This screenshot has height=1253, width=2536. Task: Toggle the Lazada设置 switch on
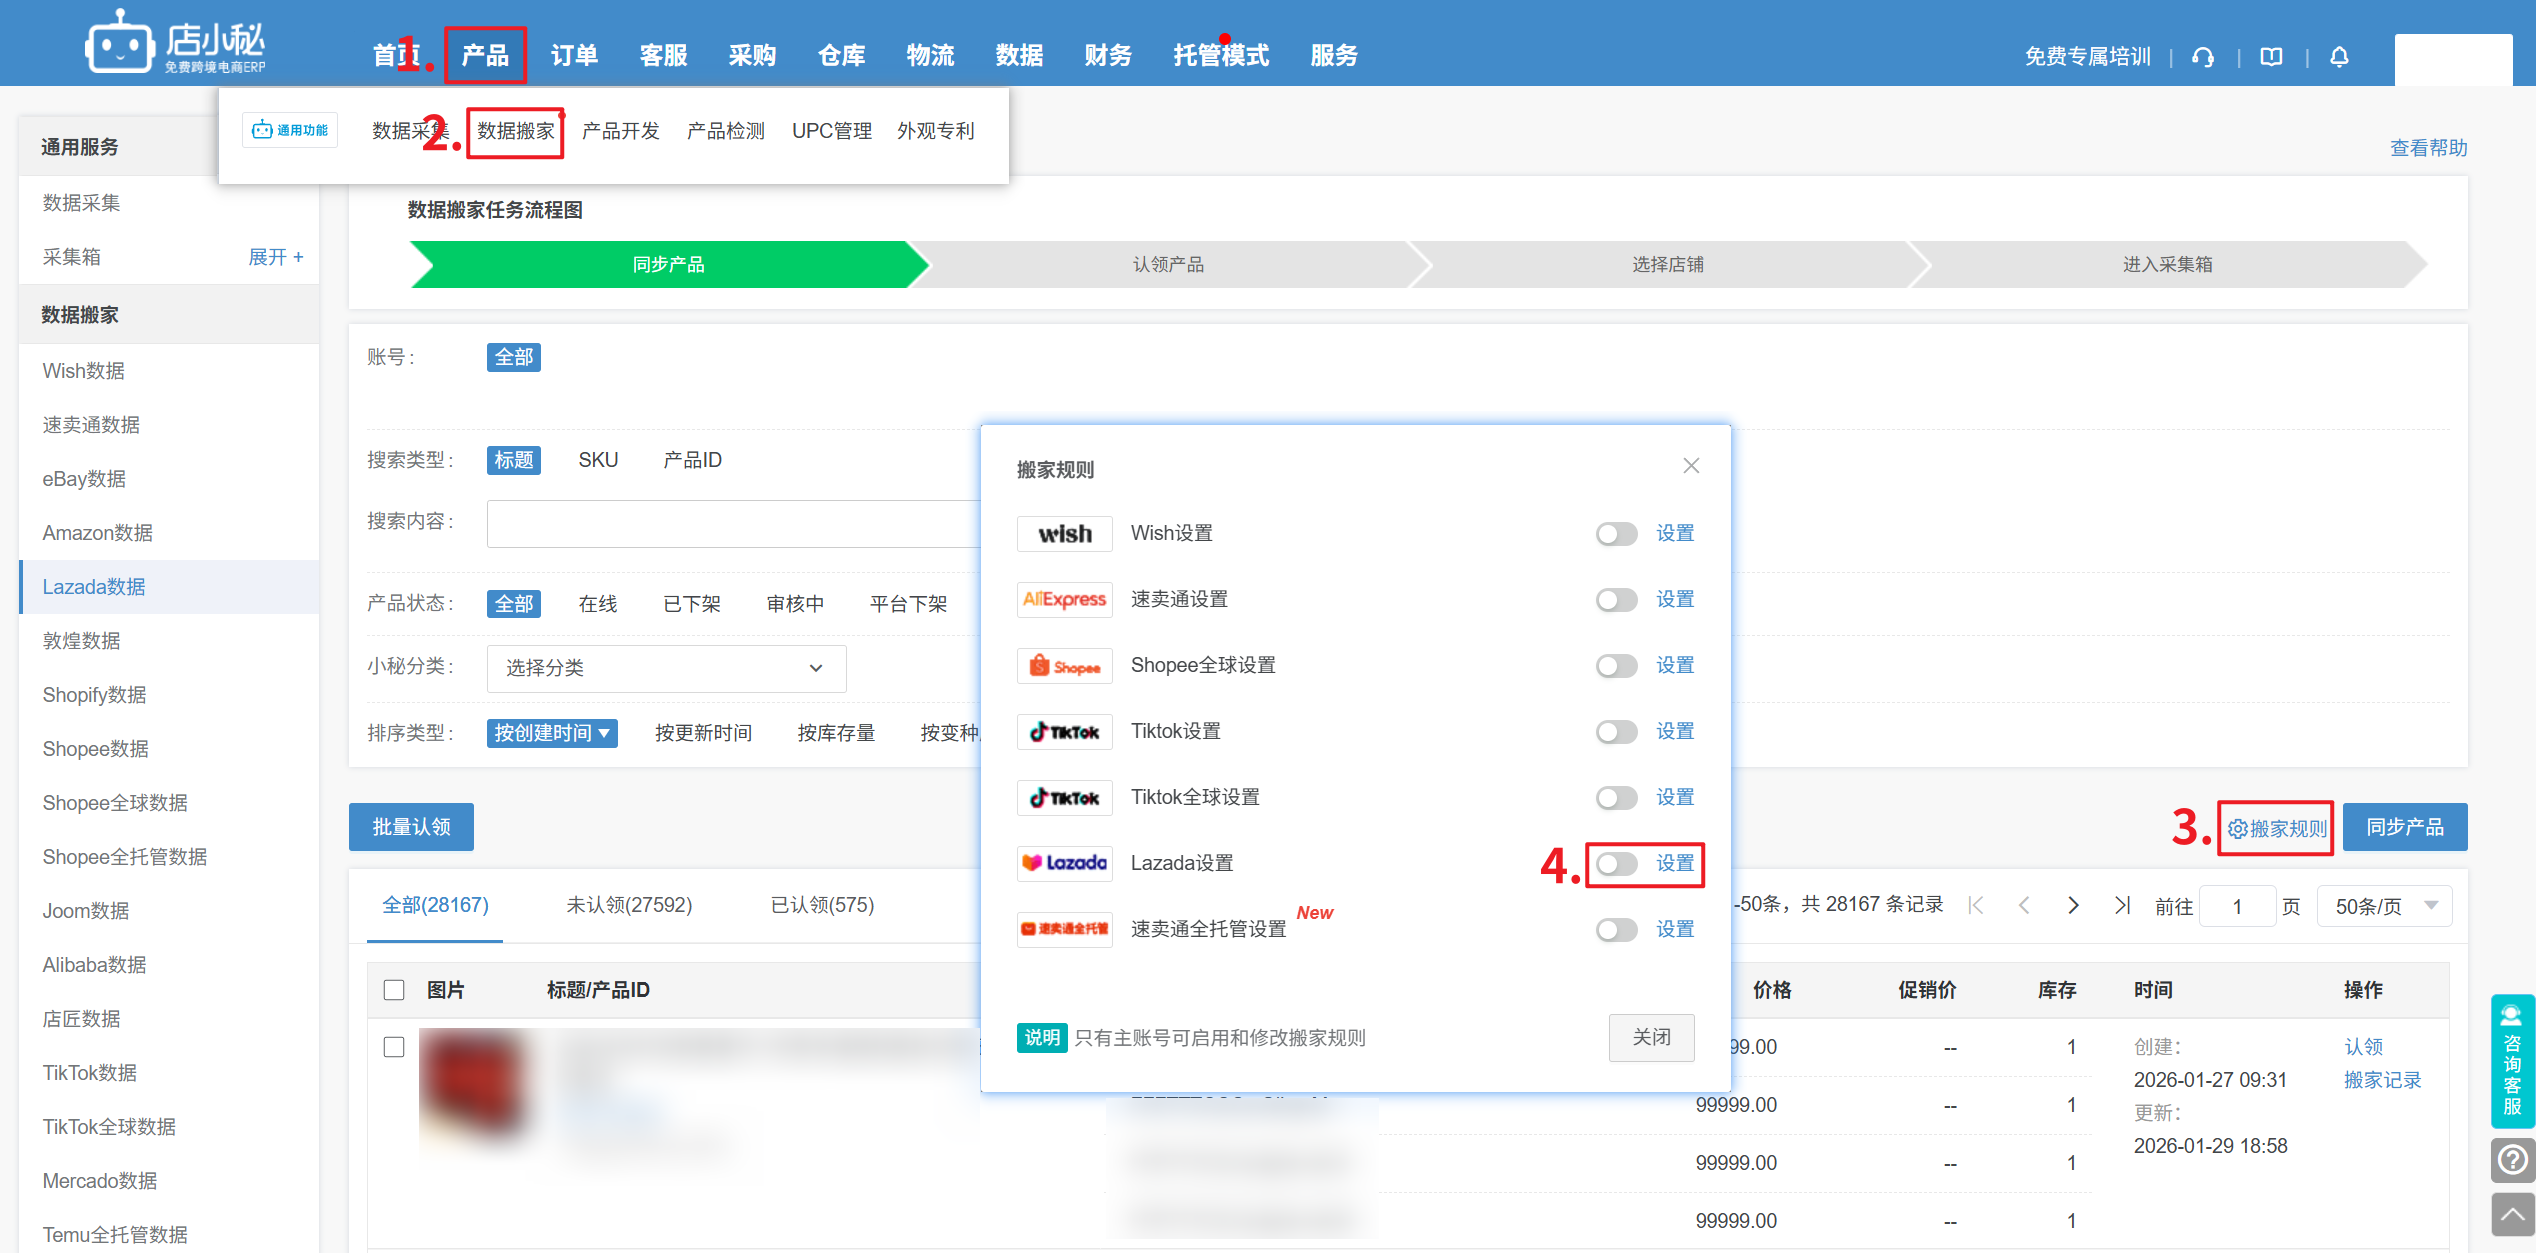coord(1616,864)
